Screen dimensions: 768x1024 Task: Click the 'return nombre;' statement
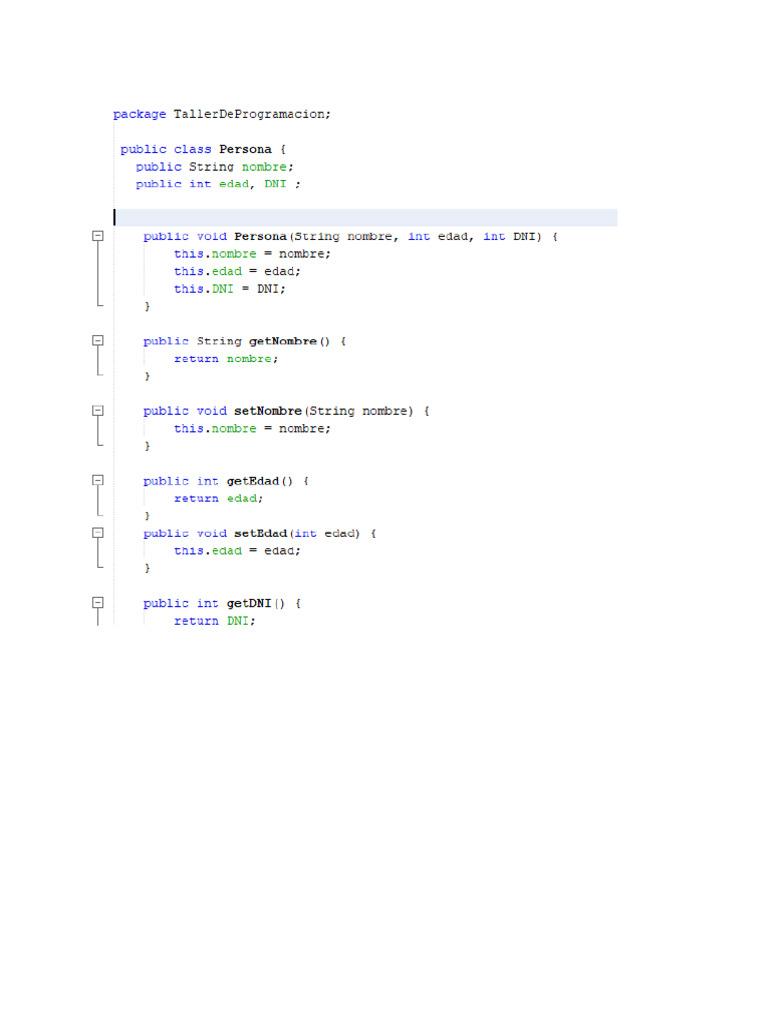(x=226, y=359)
